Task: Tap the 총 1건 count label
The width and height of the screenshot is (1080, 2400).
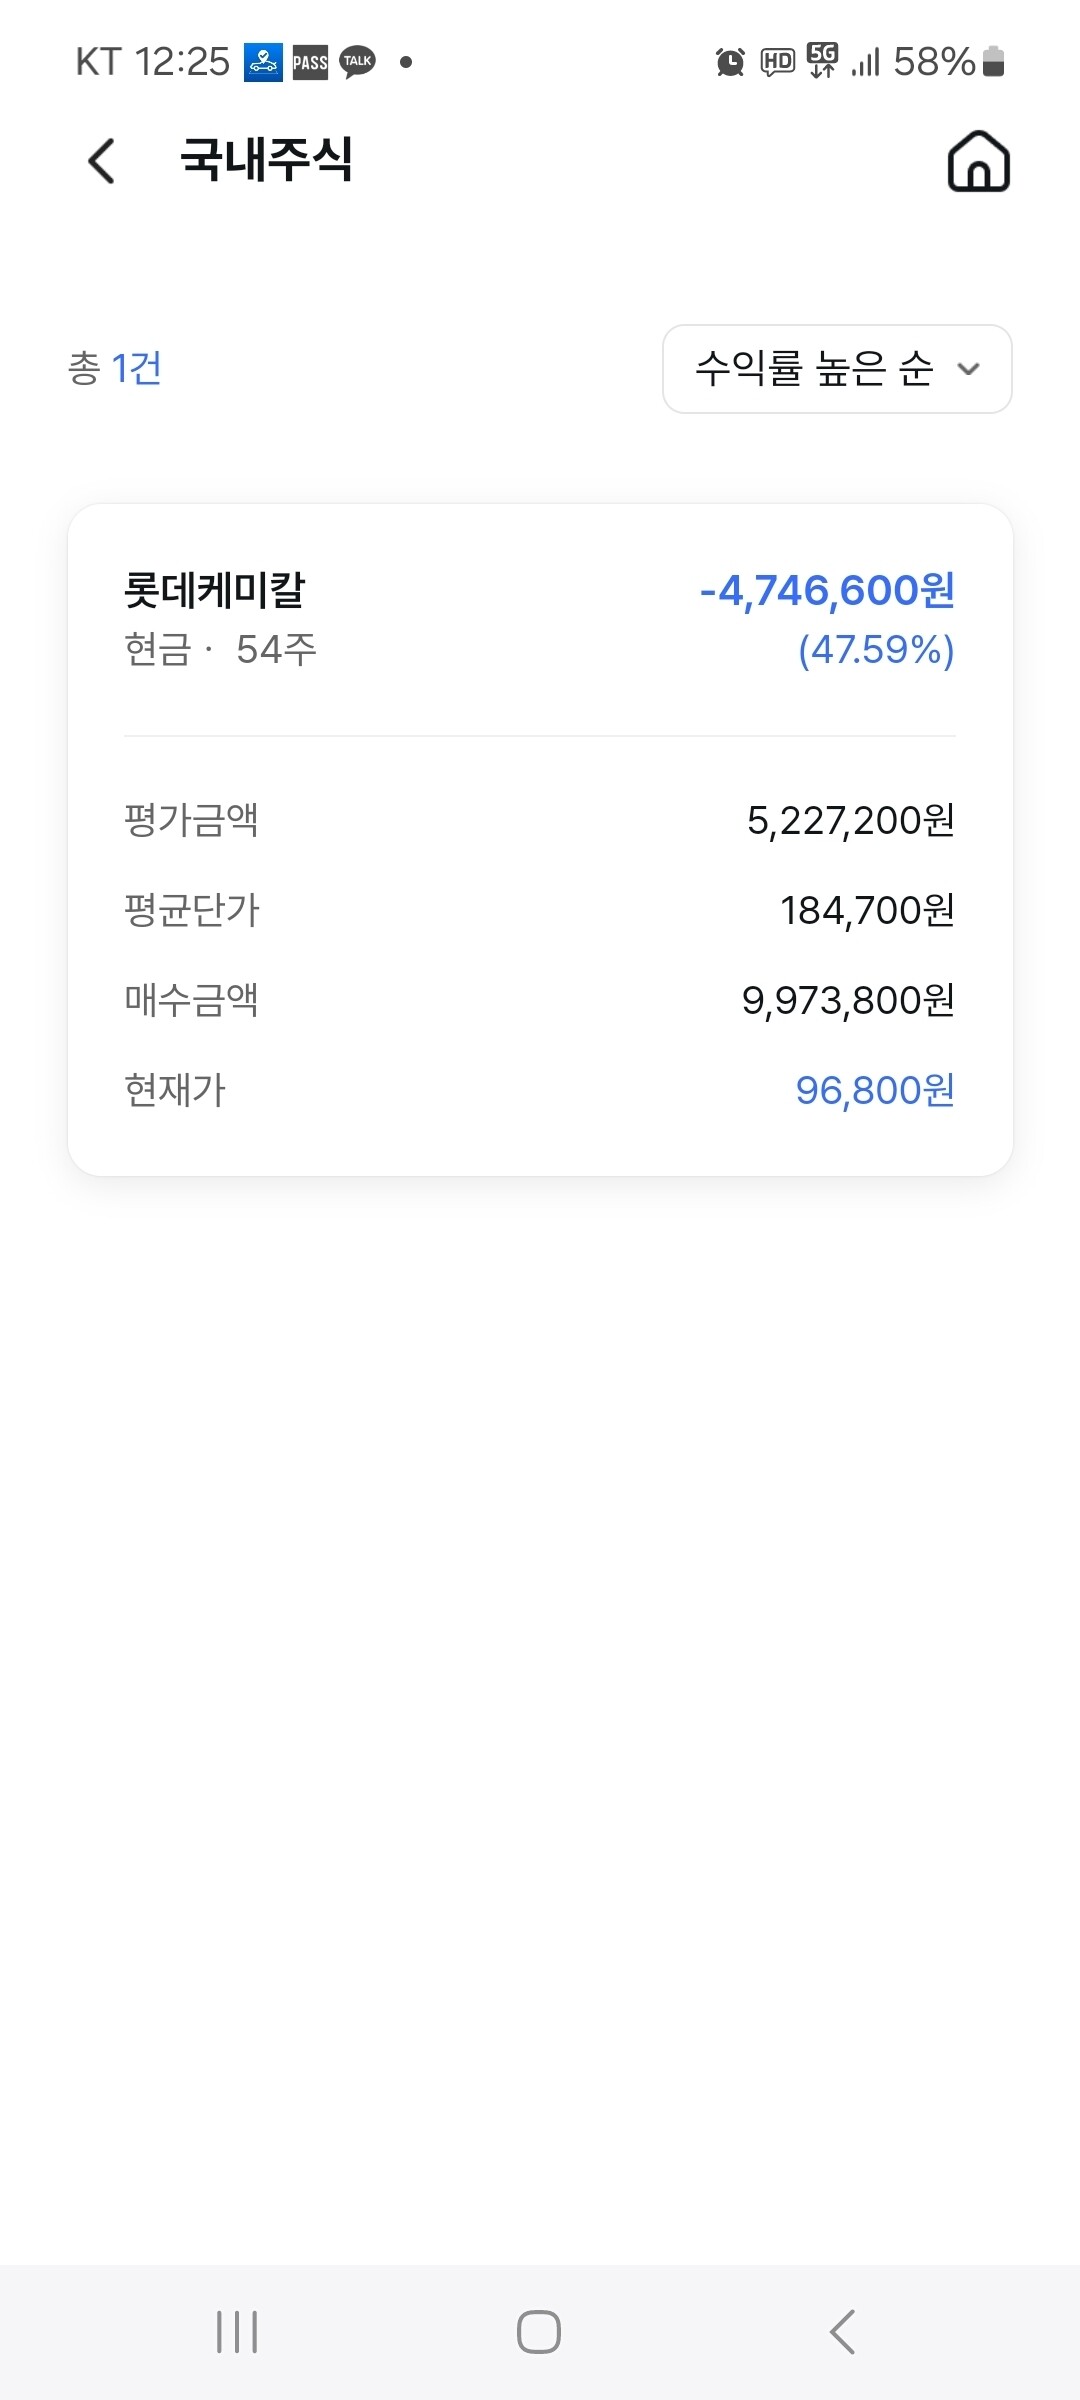Action: tap(114, 368)
